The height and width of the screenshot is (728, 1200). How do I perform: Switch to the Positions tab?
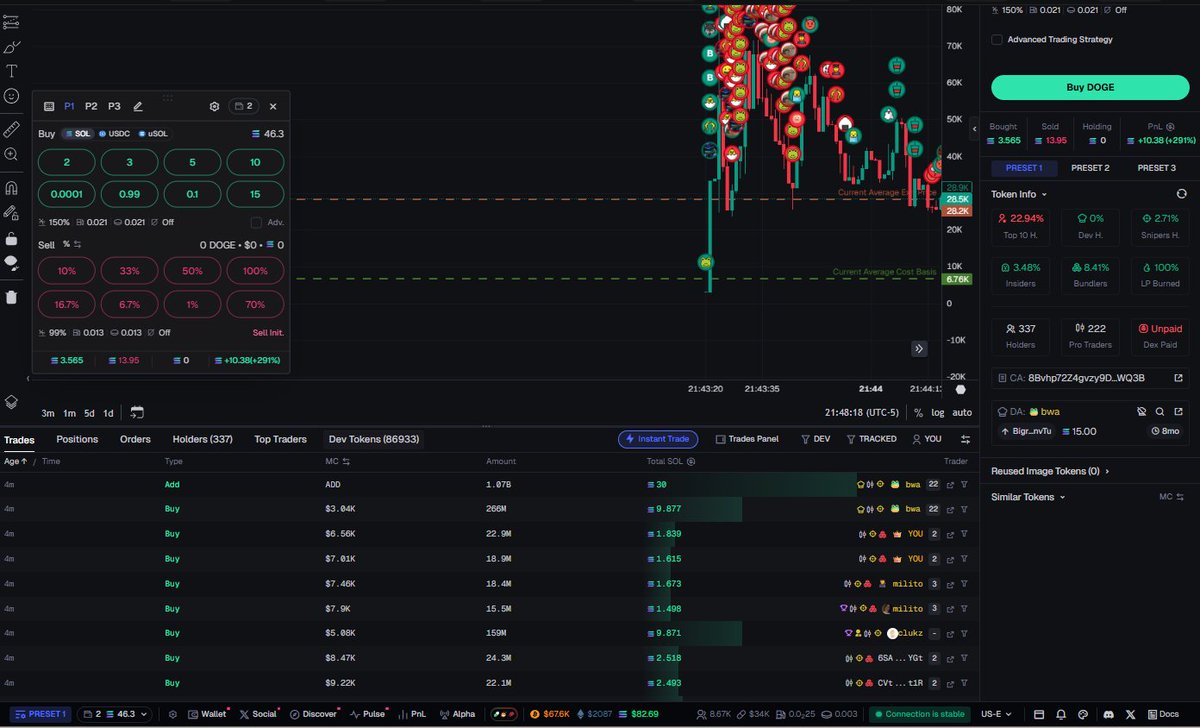[x=77, y=439]
